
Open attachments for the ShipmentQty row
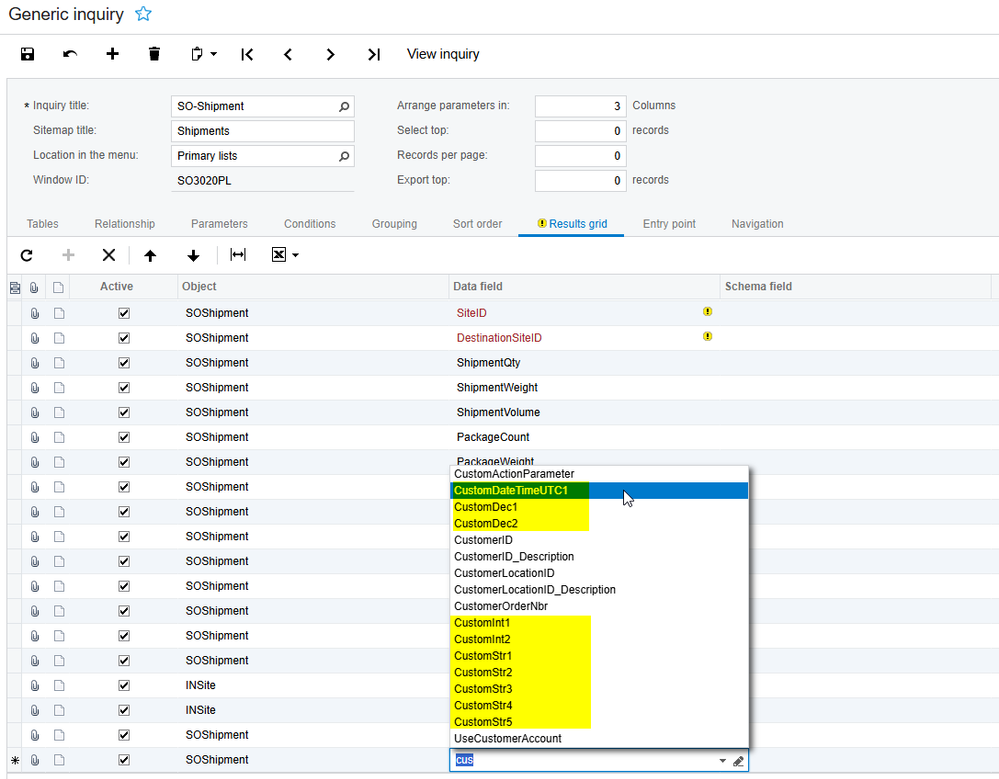pos(35,363)
